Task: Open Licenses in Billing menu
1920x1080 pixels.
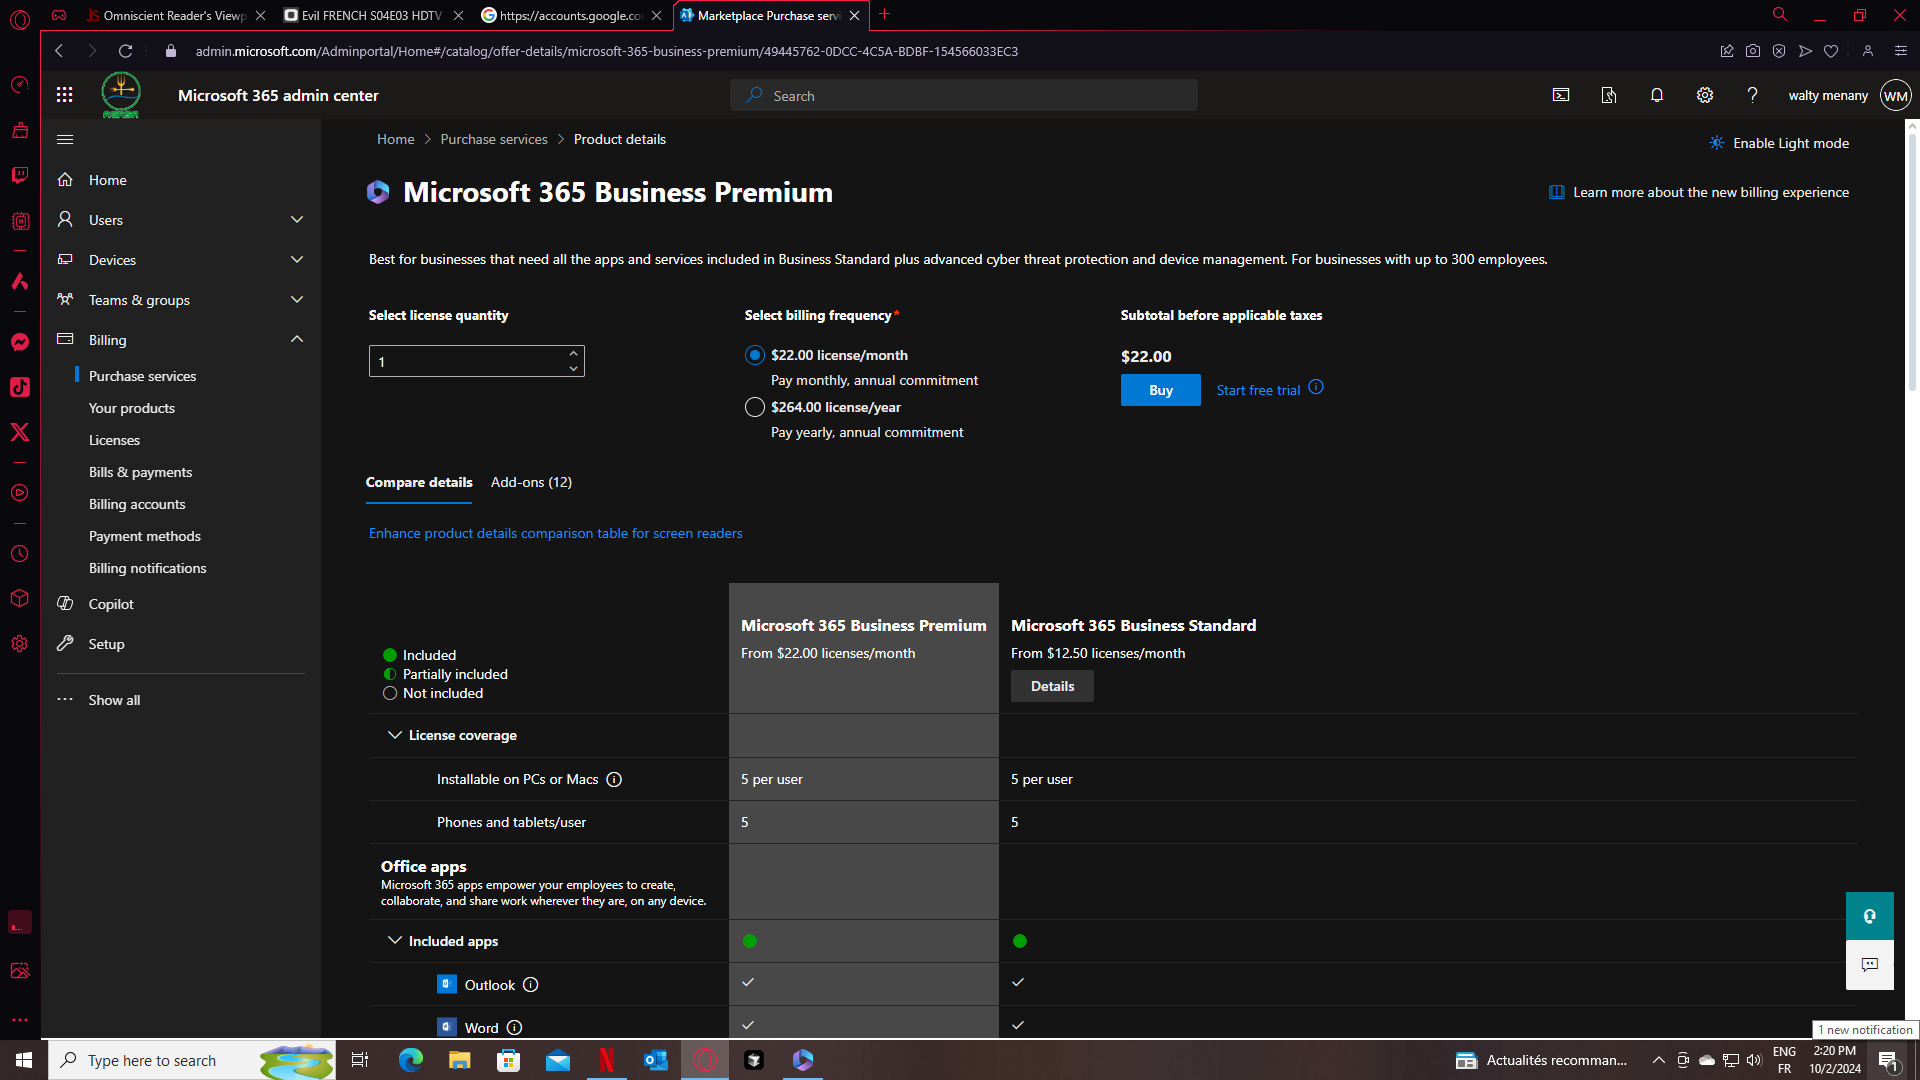Action: pyautogui.click(x=114, y=440)
